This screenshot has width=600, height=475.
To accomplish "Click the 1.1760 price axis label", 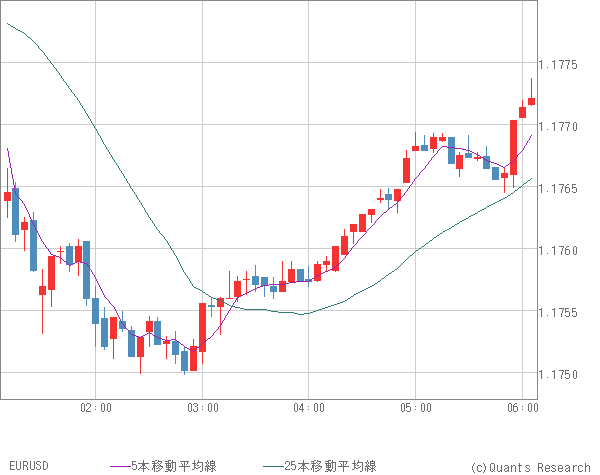I will [558, 251].
